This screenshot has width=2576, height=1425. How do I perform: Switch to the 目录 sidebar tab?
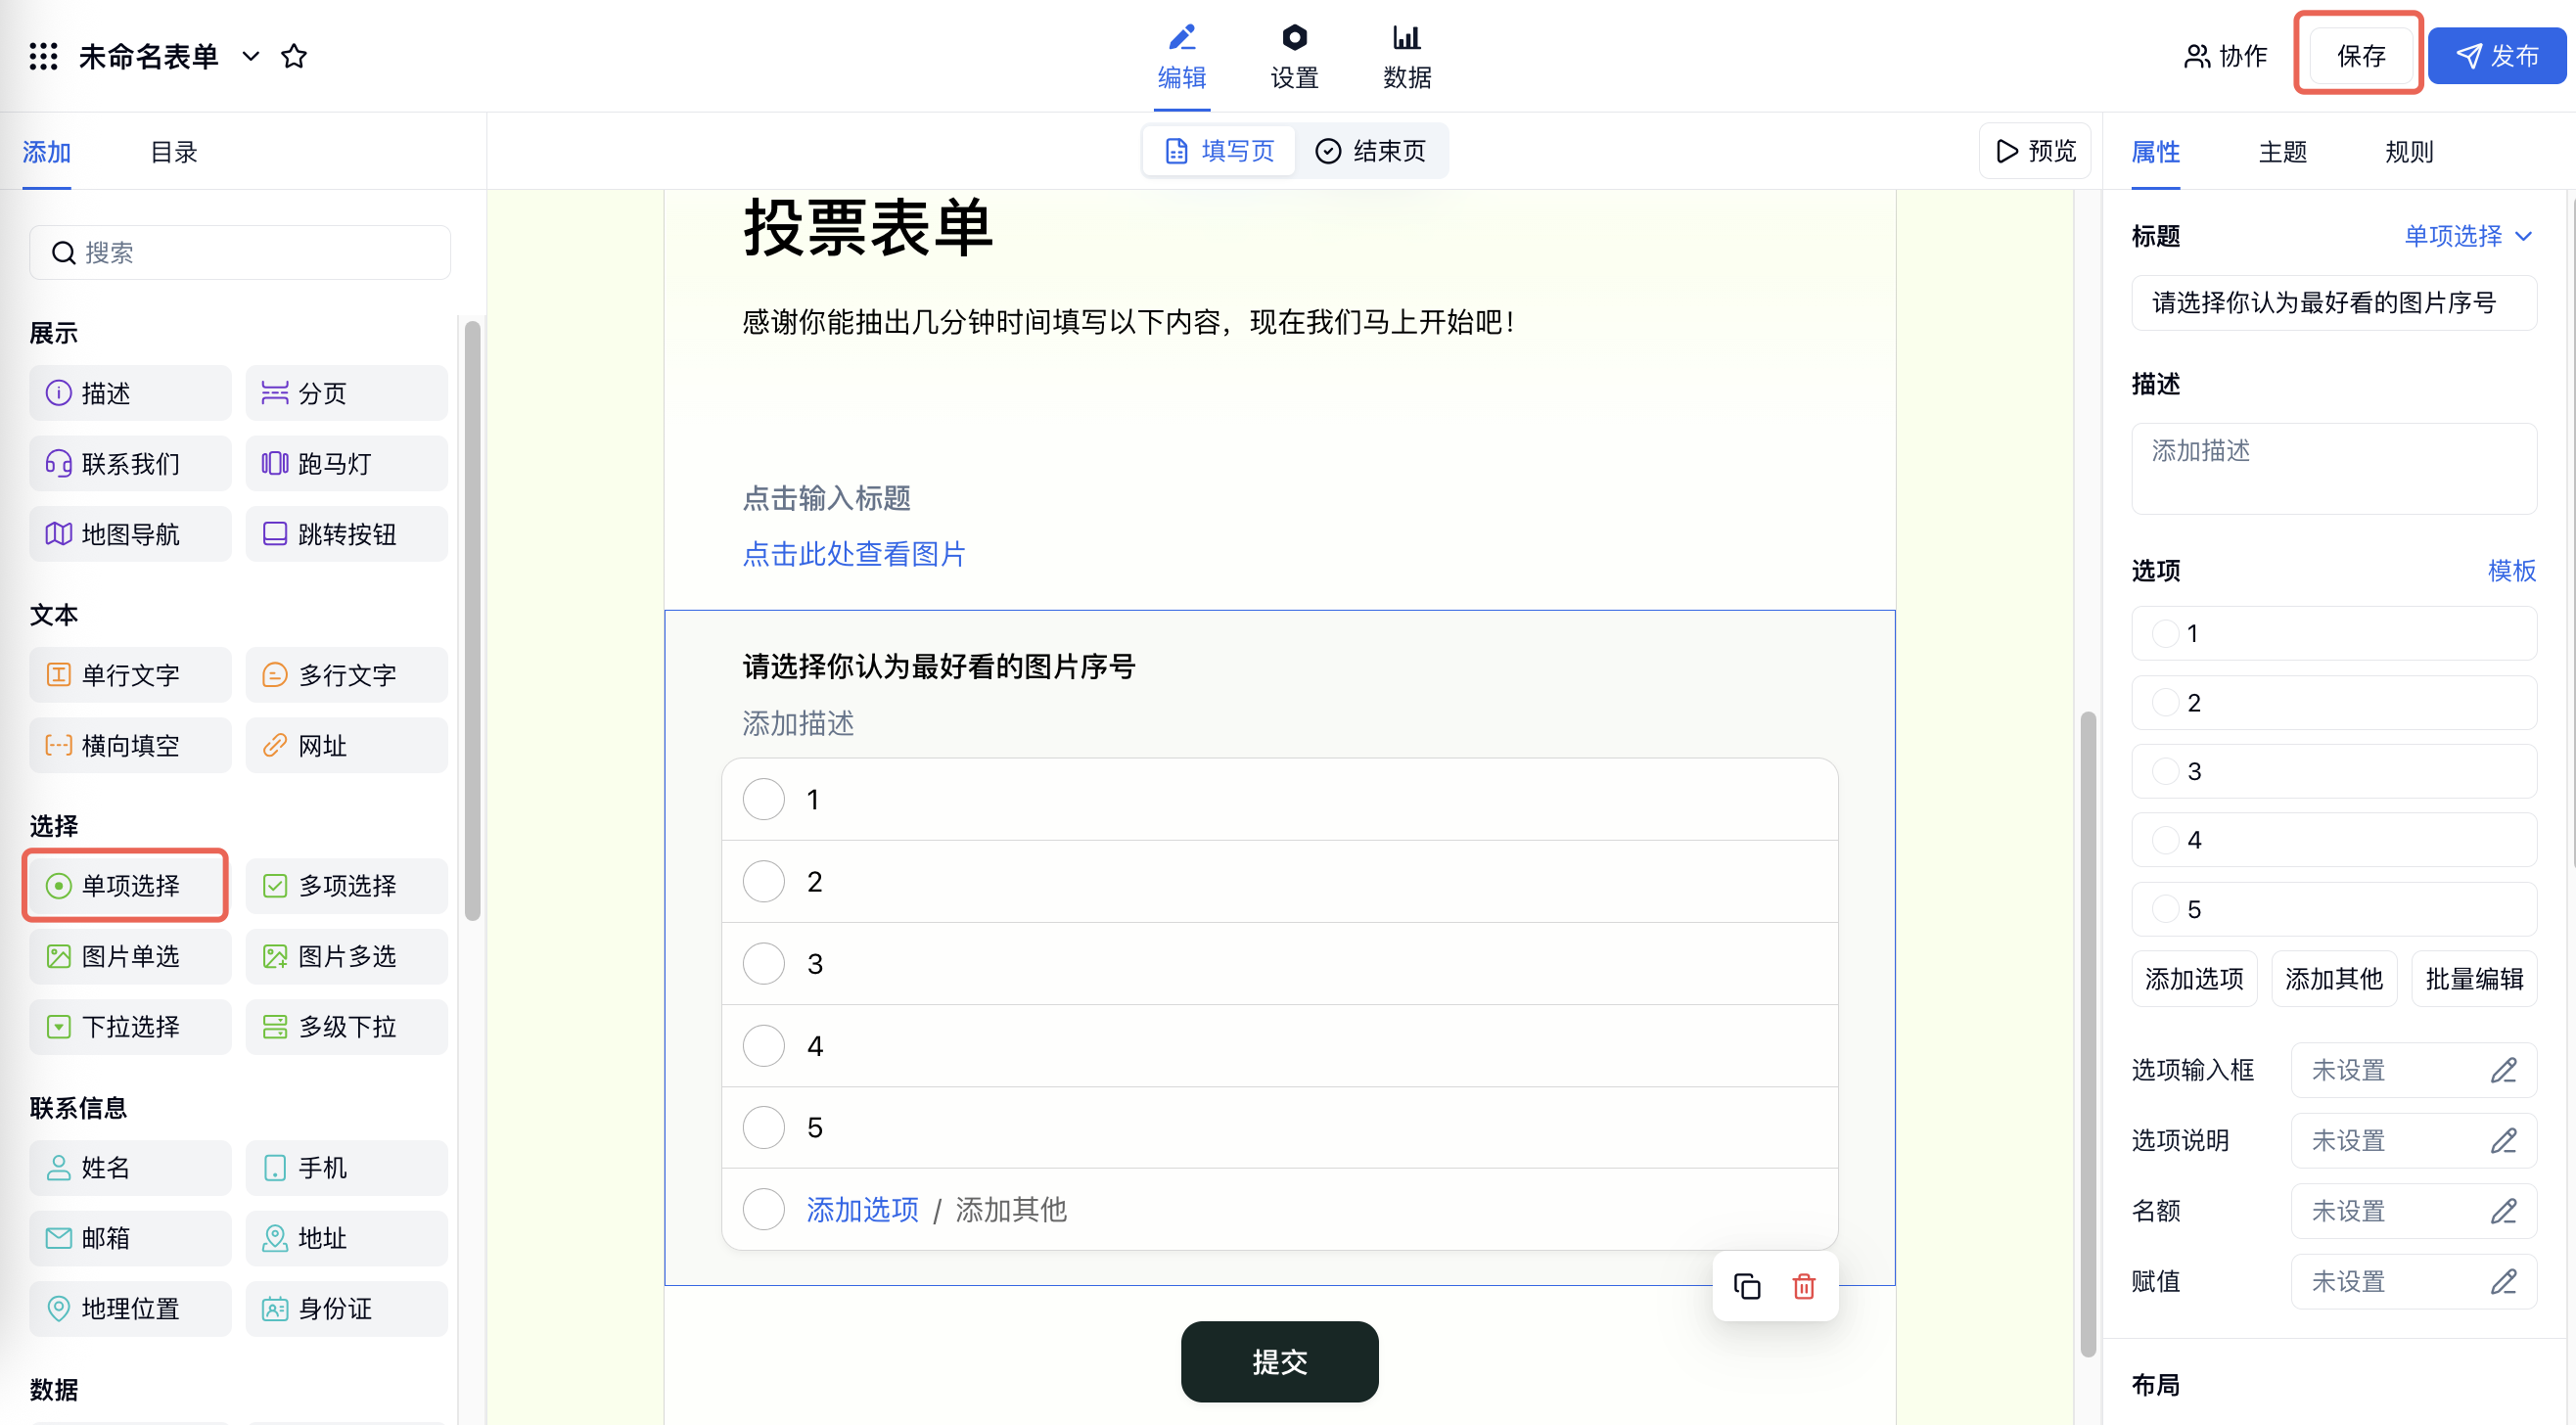(x=174, y=152)
